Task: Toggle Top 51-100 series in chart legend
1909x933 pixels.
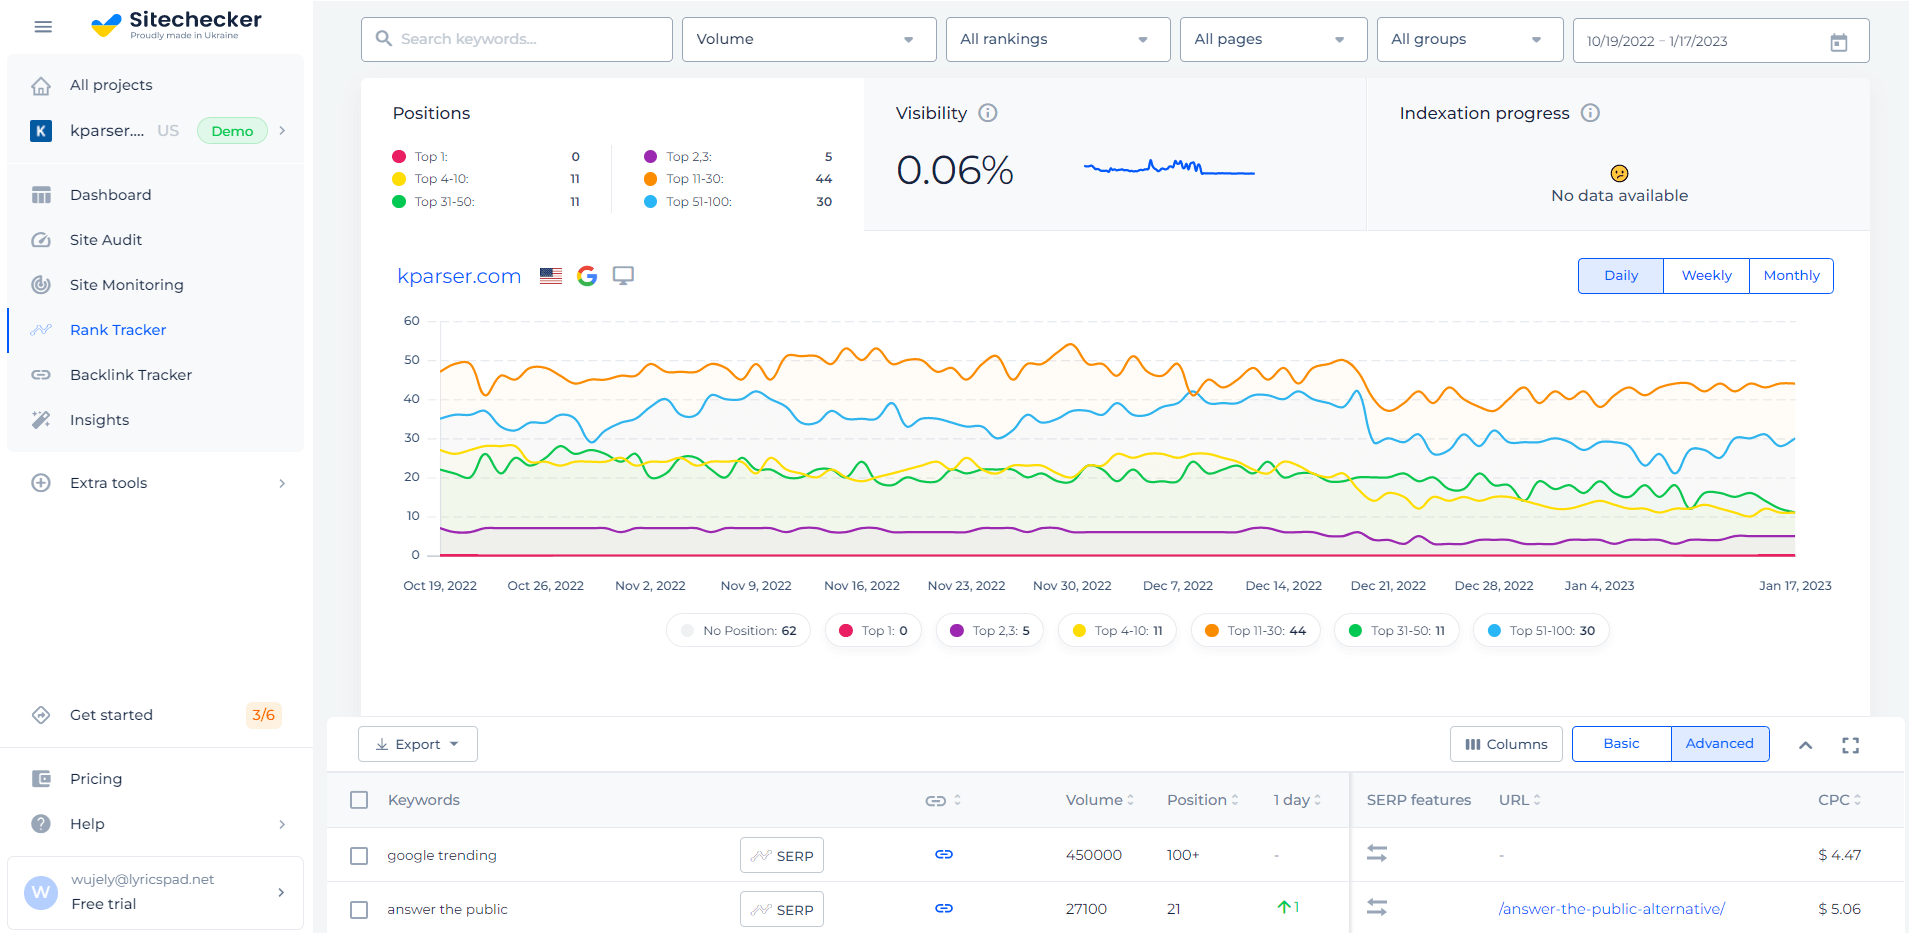Action: [1541, 631]
